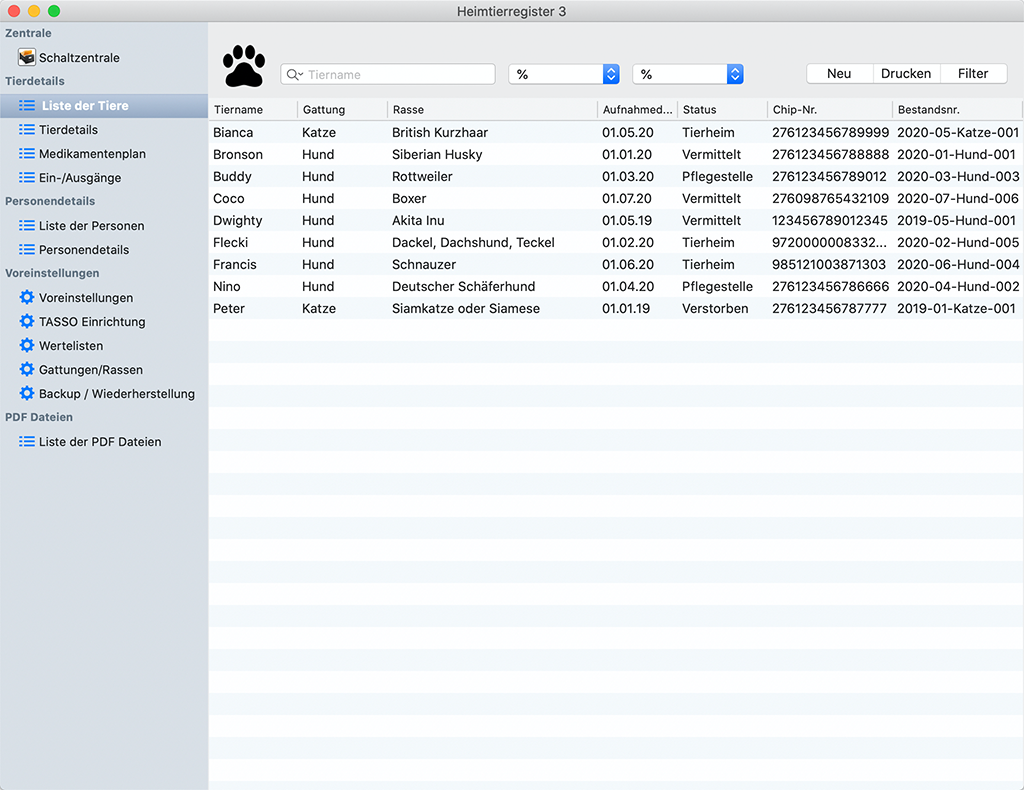Open Gattungen/Rassen settings
This screenshot has width=1024, height=790.
(x=91, y=370)
